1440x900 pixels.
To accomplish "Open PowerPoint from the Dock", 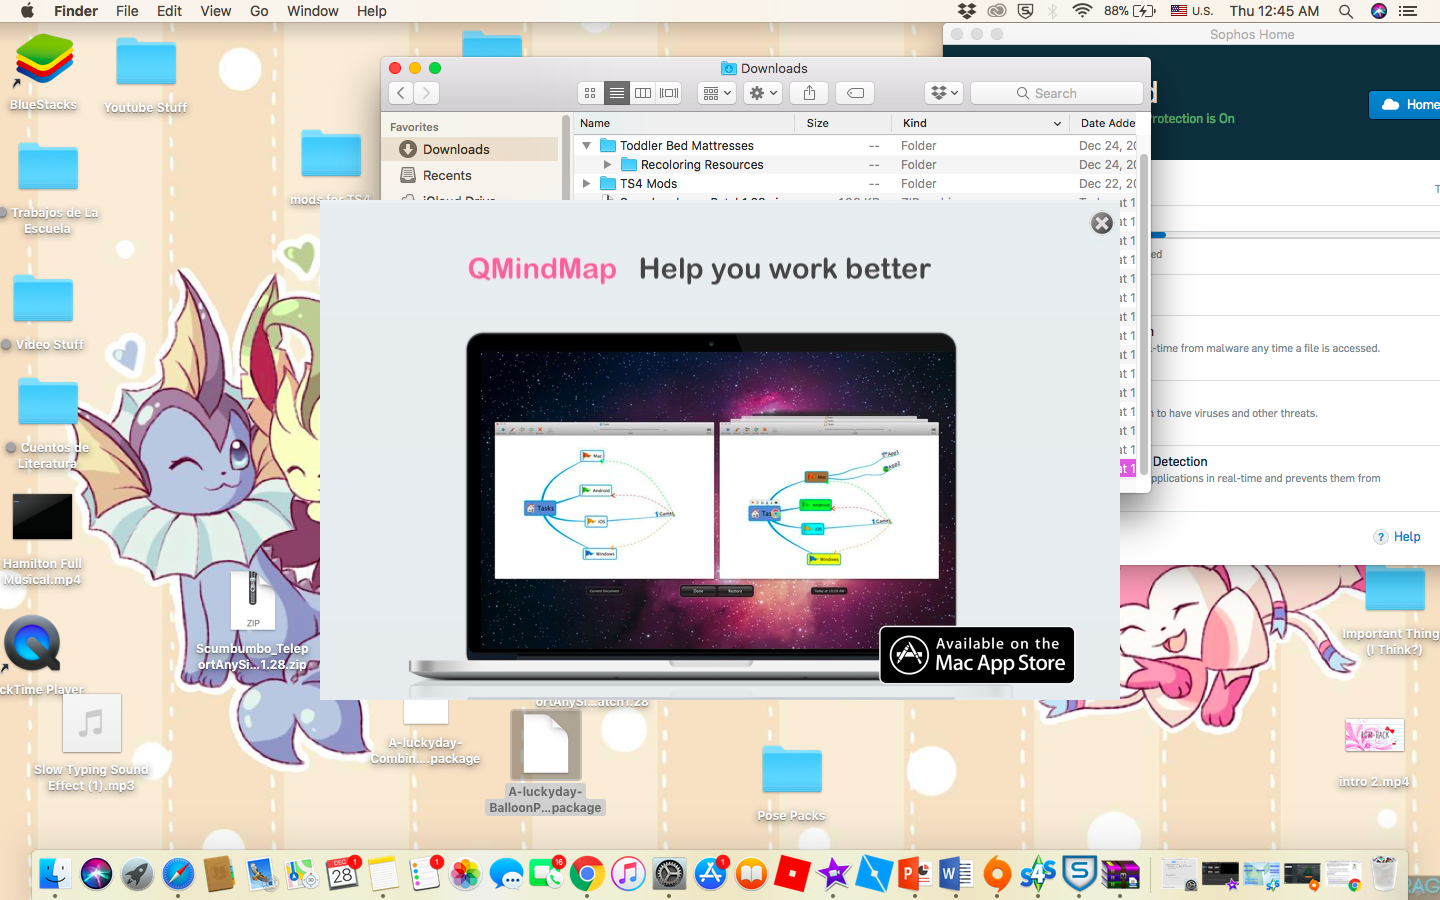I will [x=915, y=874].
